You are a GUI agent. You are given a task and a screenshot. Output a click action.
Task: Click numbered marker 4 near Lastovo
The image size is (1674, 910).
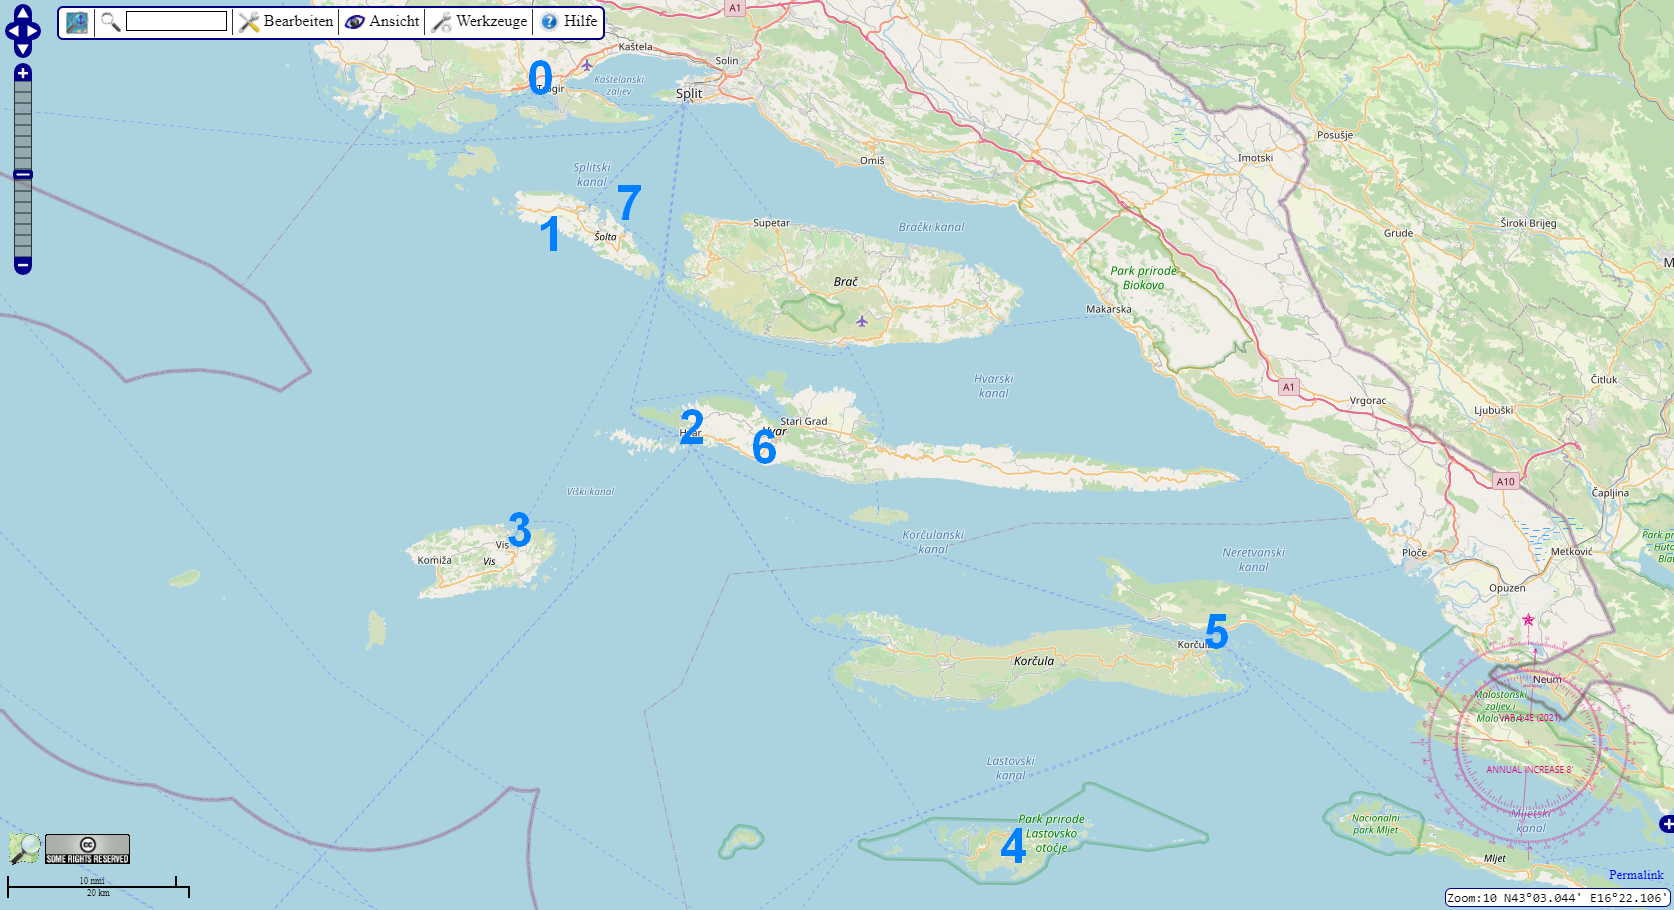coord(1013,846)
